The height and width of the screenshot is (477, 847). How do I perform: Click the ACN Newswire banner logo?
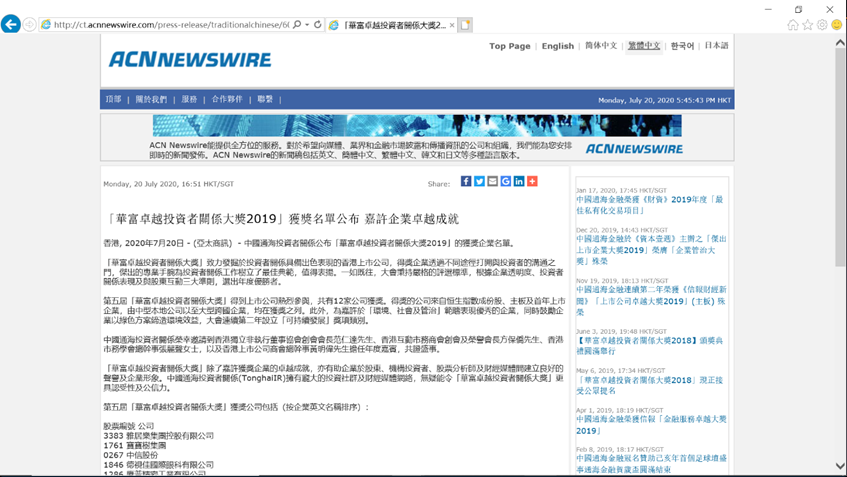pyautogui.click(x=634, y=149)
